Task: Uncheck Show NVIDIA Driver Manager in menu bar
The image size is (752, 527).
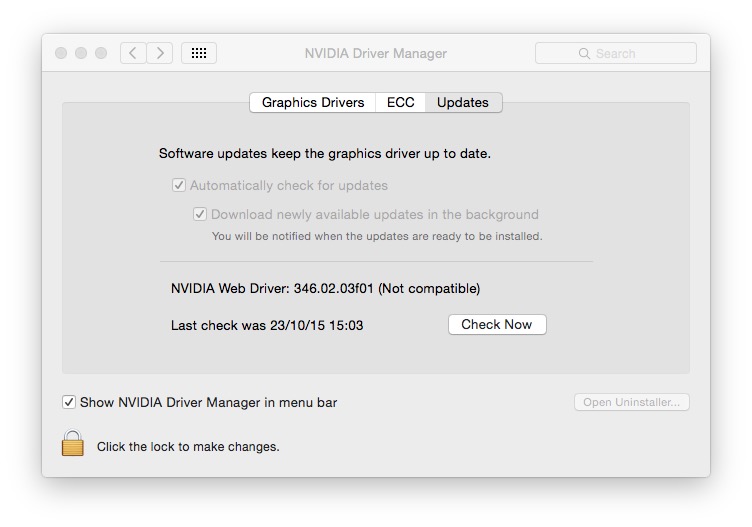Action: click(69, 402)
